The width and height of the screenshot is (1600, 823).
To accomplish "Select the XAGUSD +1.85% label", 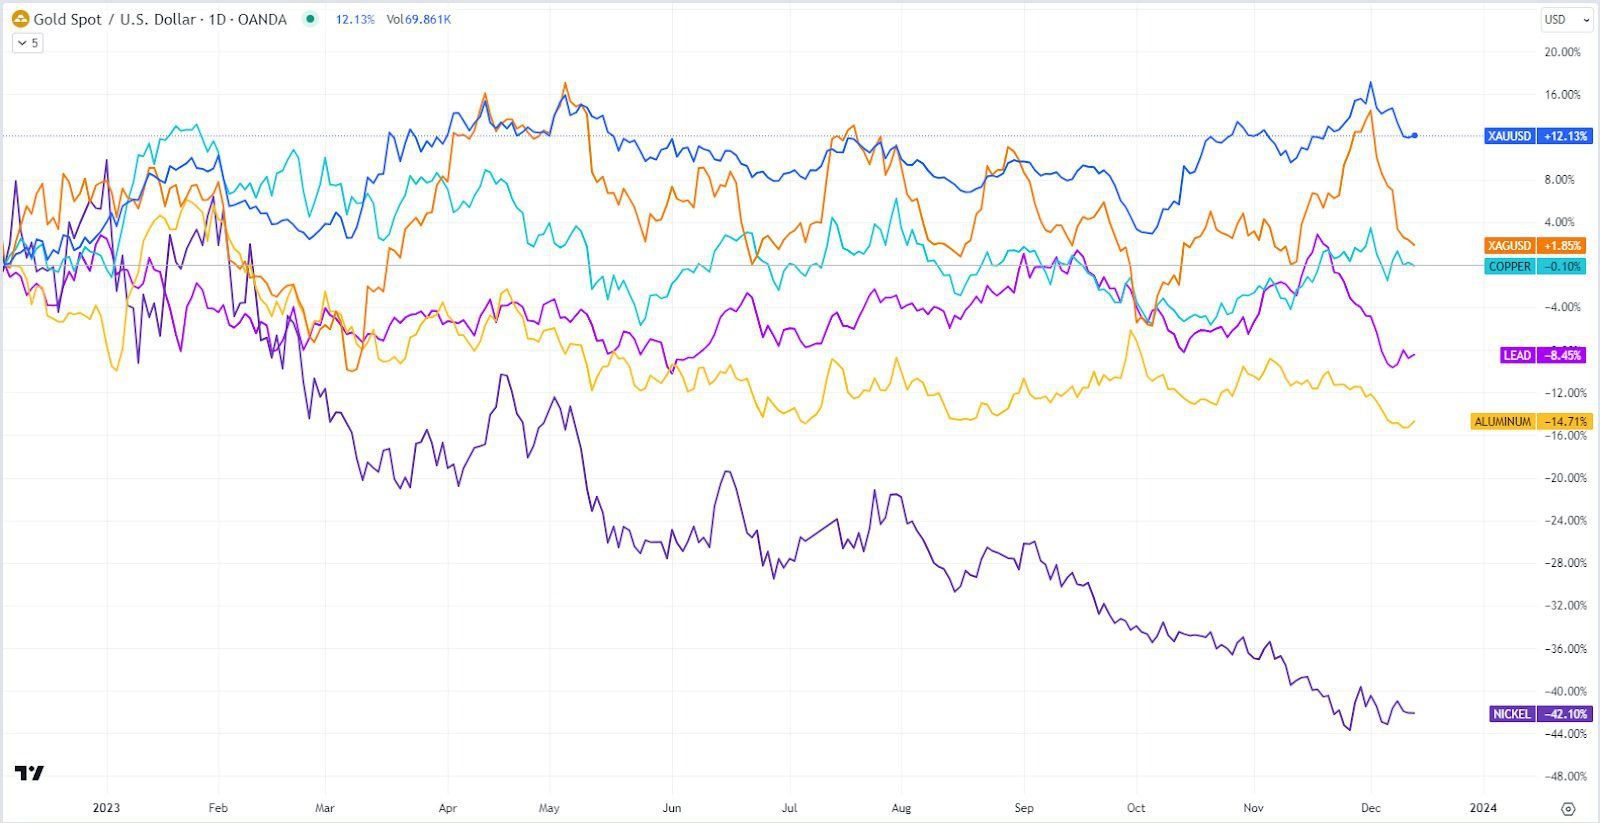I will coord(1535,245).
